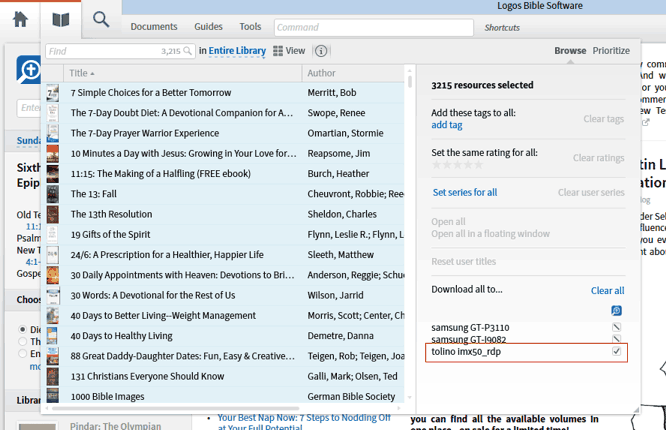Click author Merritt, Bob
Image resolution: width=666 pixels, height=430 pixels.
click(332, 93)
